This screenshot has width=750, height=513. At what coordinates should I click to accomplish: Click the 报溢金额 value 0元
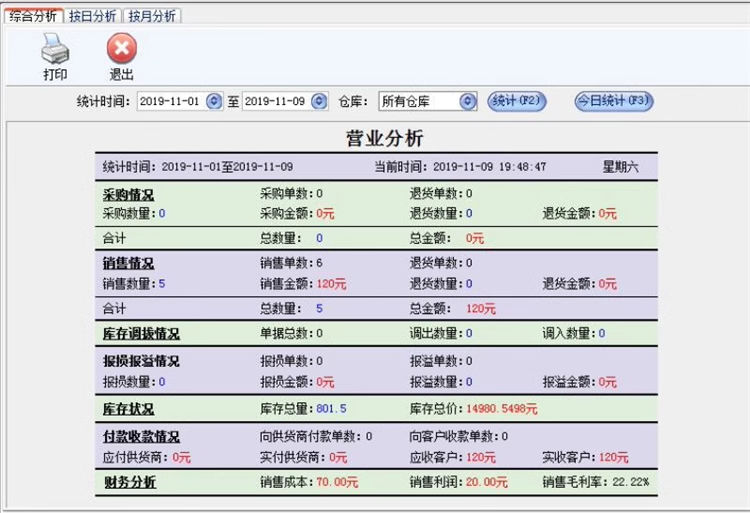pos(607,382)
